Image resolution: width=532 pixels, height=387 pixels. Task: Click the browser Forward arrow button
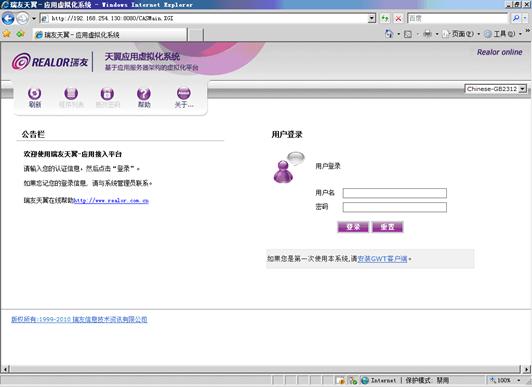click(22, 18)
